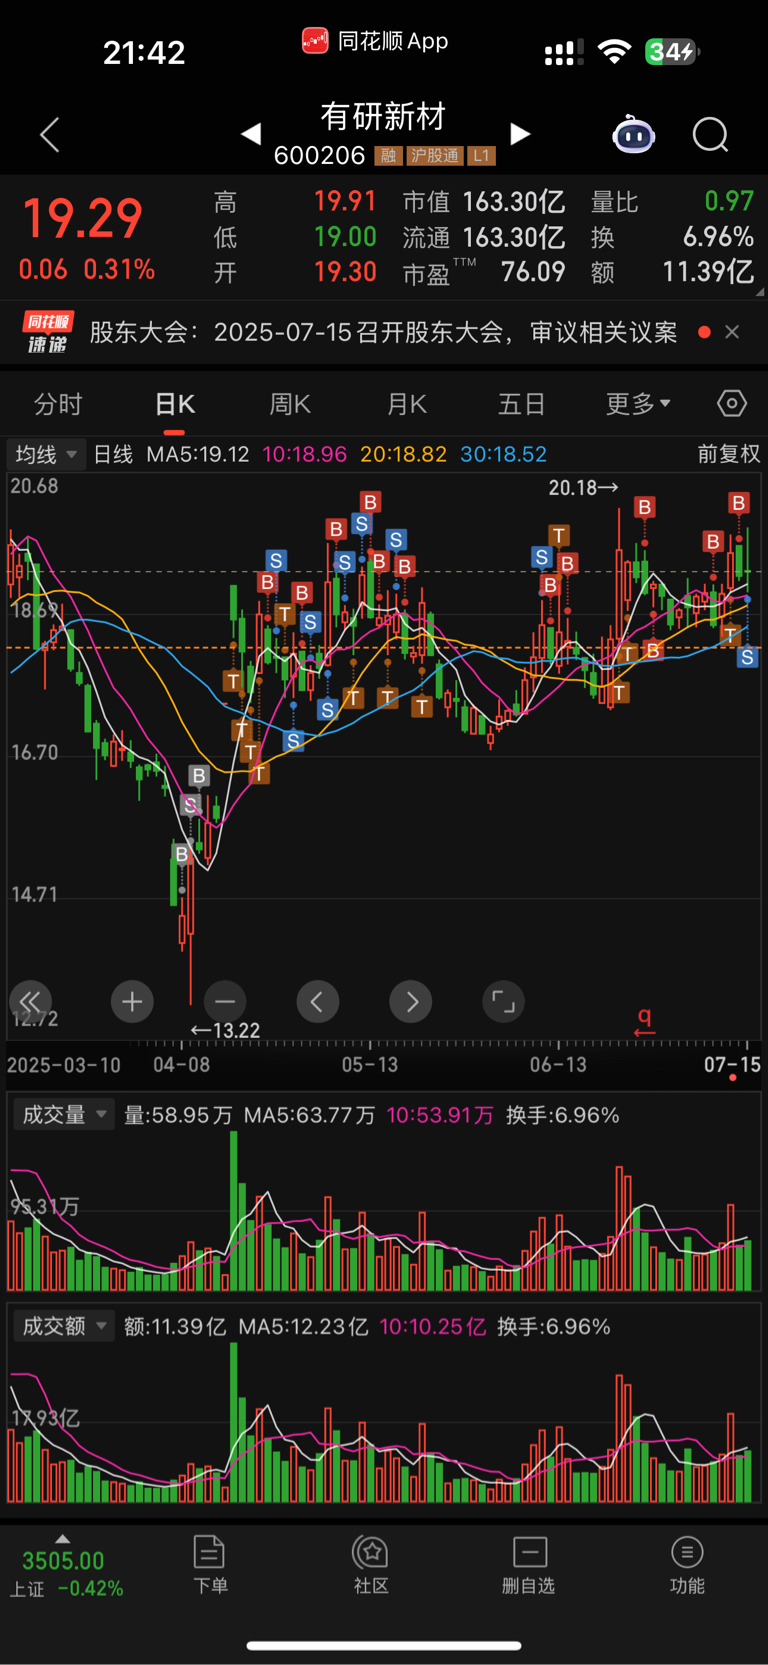Image resolution: width=768 pixels, height=1665 pixels.
Task: Tap the 20.18 high price marker
Action: click(x=583, y=487)
